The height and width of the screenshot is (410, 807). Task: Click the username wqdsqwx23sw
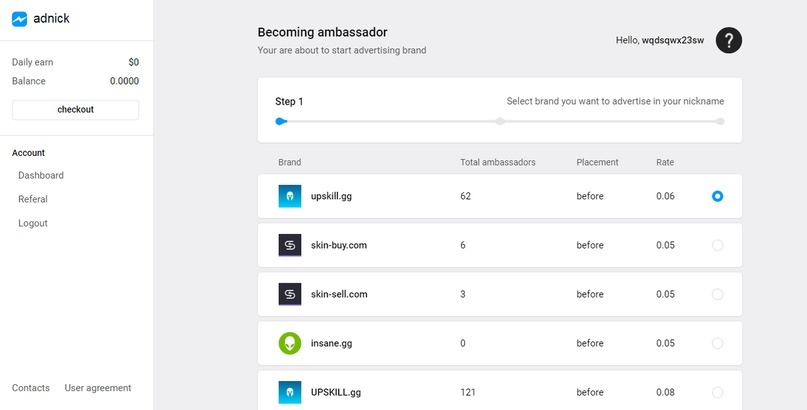click(673, 41)
